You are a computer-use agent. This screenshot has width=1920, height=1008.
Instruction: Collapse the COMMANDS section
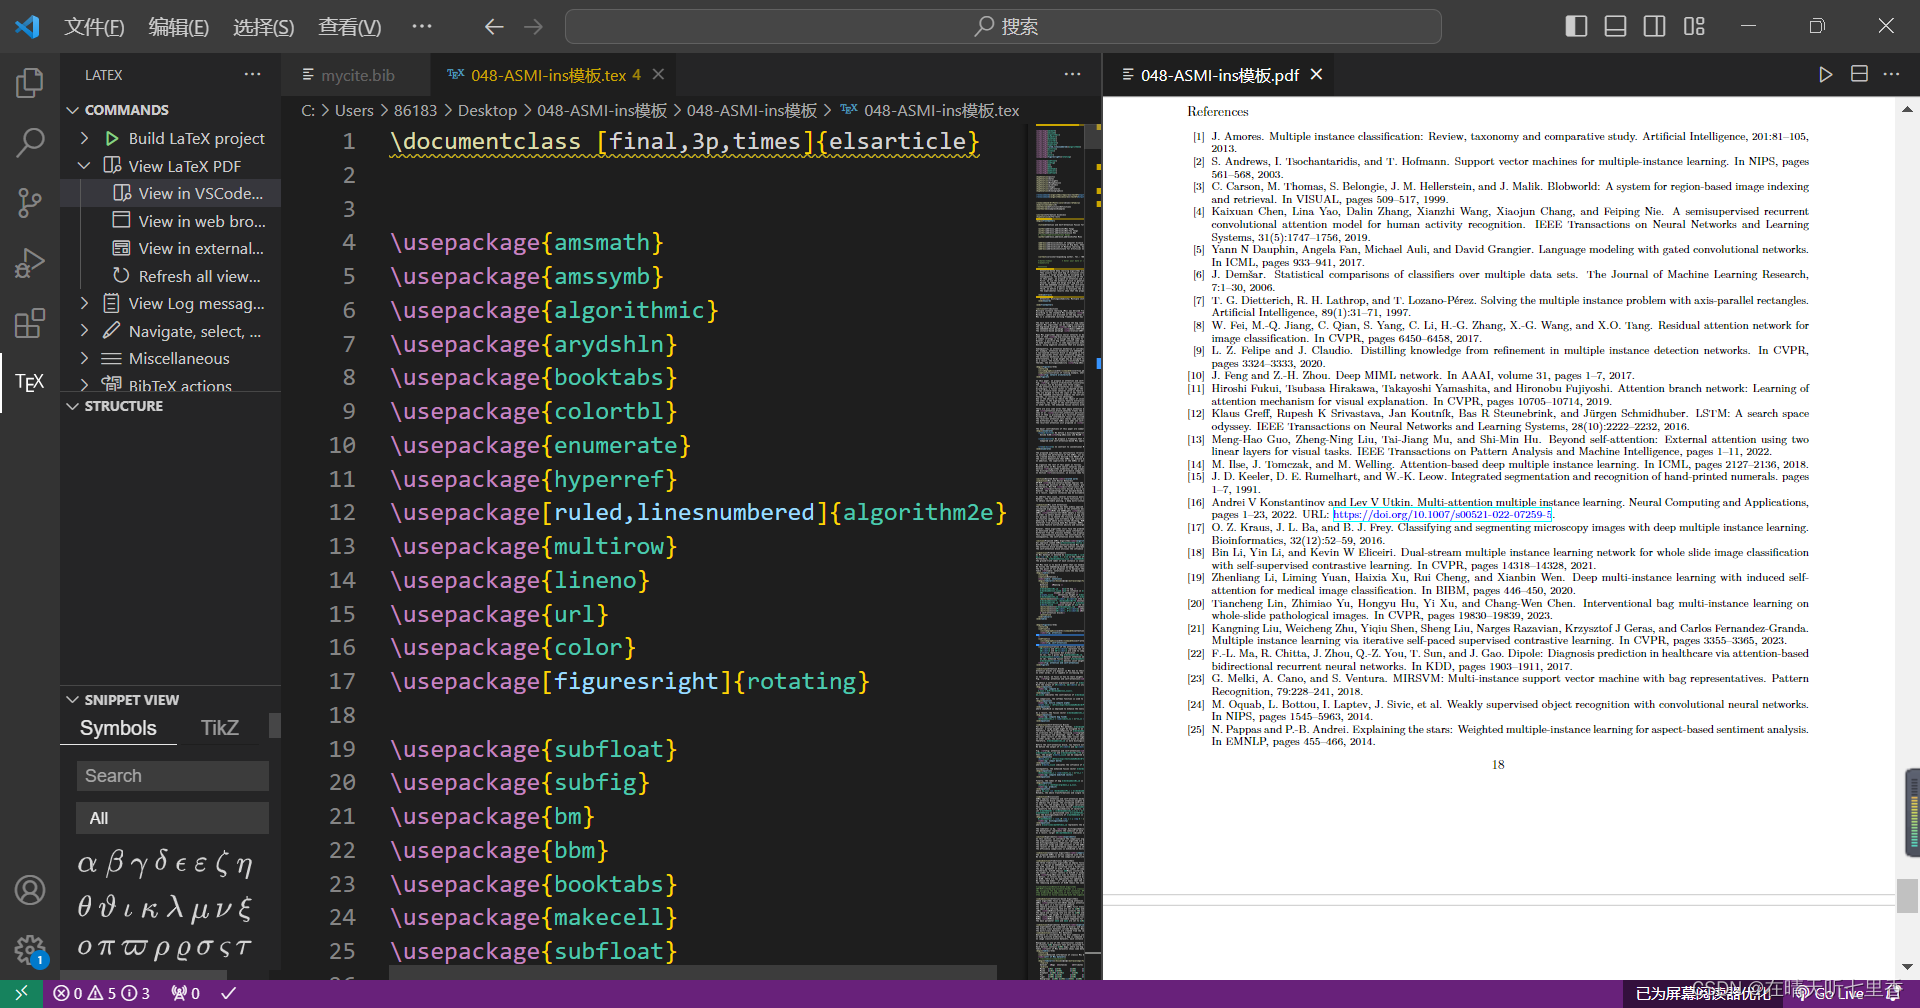coord(72,110)
